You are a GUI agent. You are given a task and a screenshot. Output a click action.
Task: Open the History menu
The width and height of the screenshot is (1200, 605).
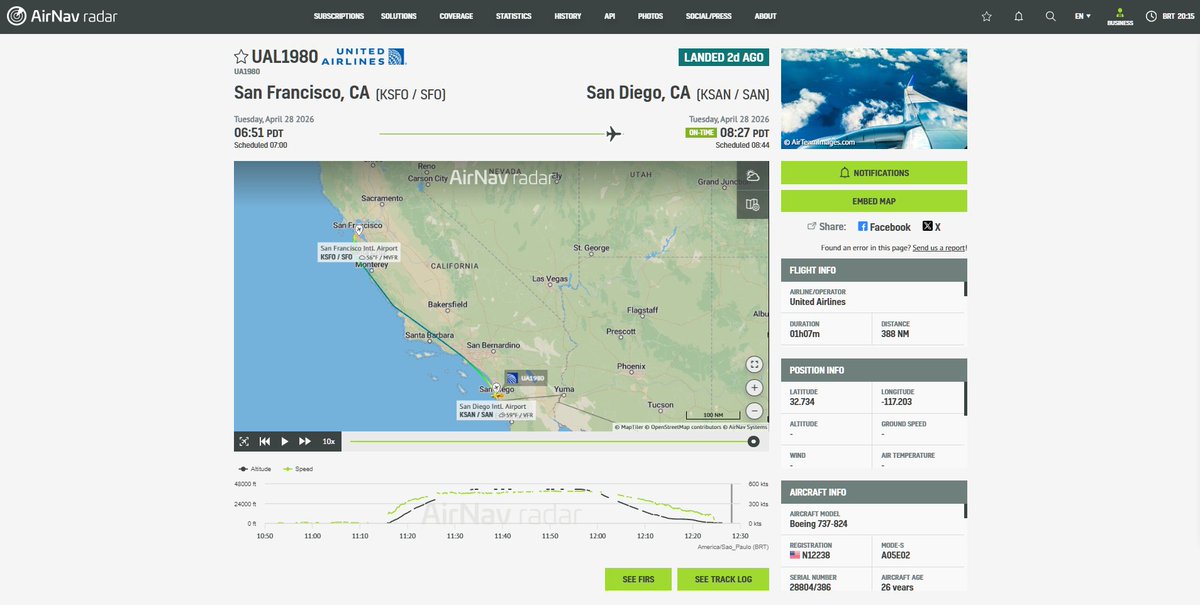[568, 16]
